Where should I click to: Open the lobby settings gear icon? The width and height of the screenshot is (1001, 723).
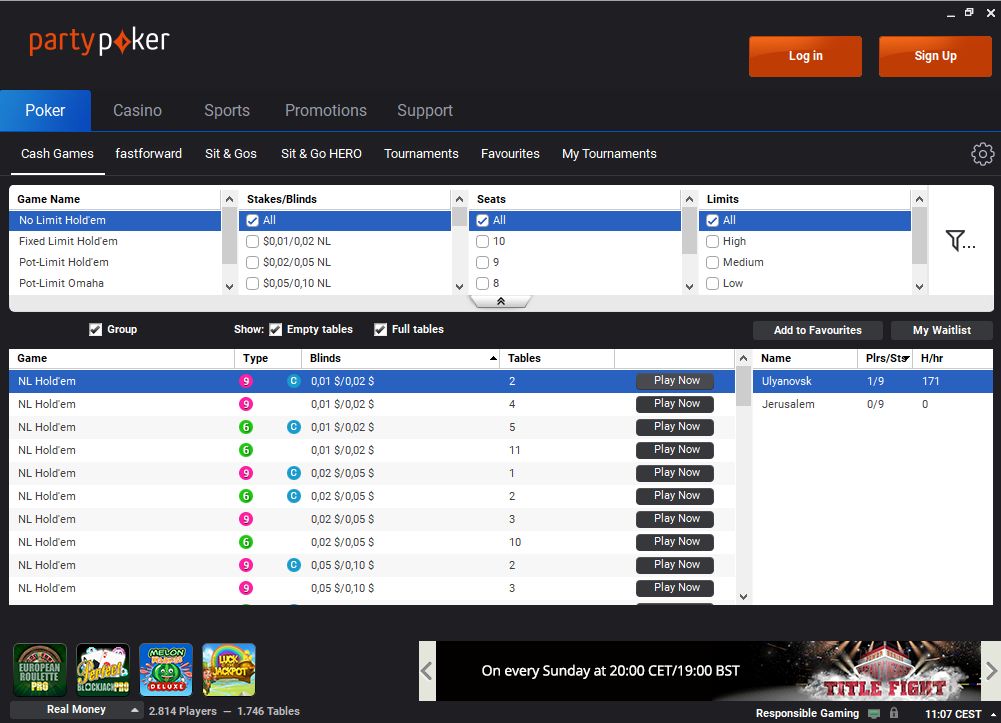[982, 154]
